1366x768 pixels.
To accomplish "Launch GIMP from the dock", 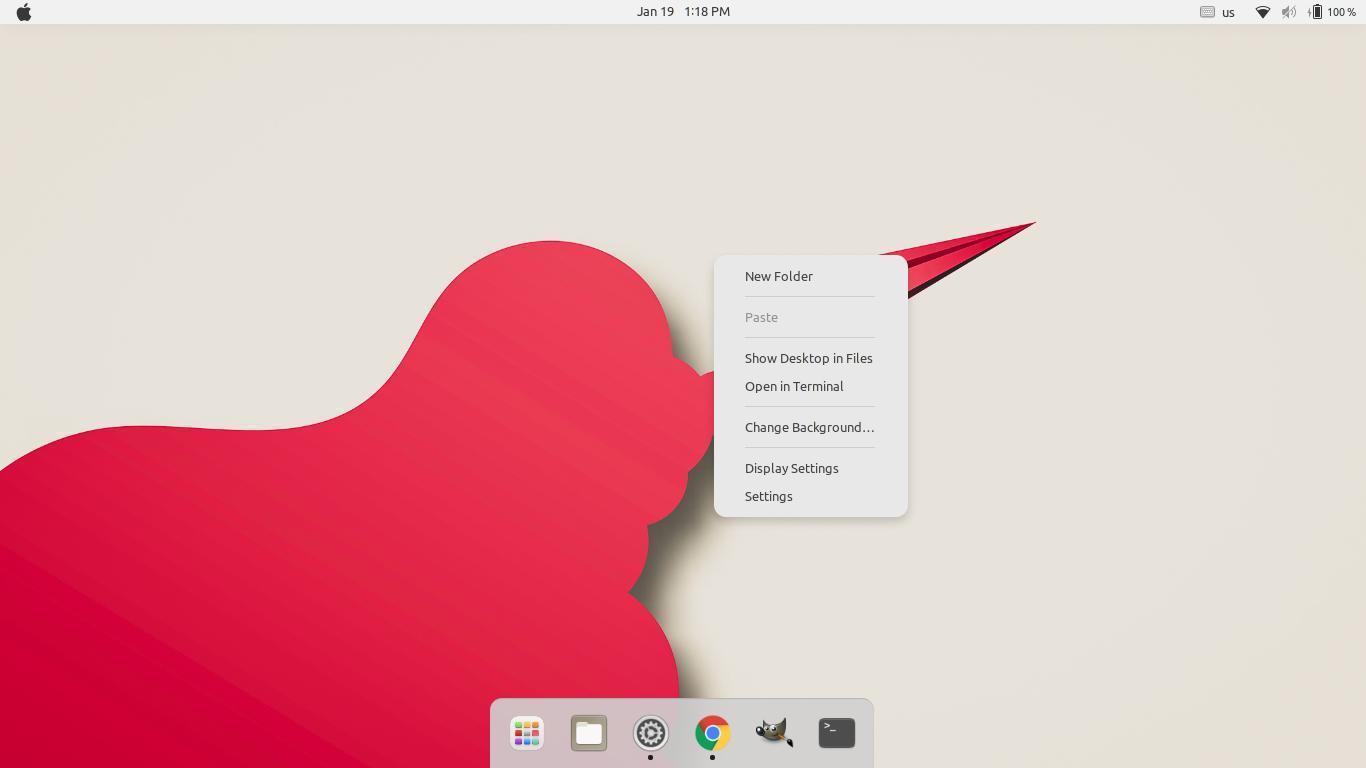I will (x=774, y=733).
